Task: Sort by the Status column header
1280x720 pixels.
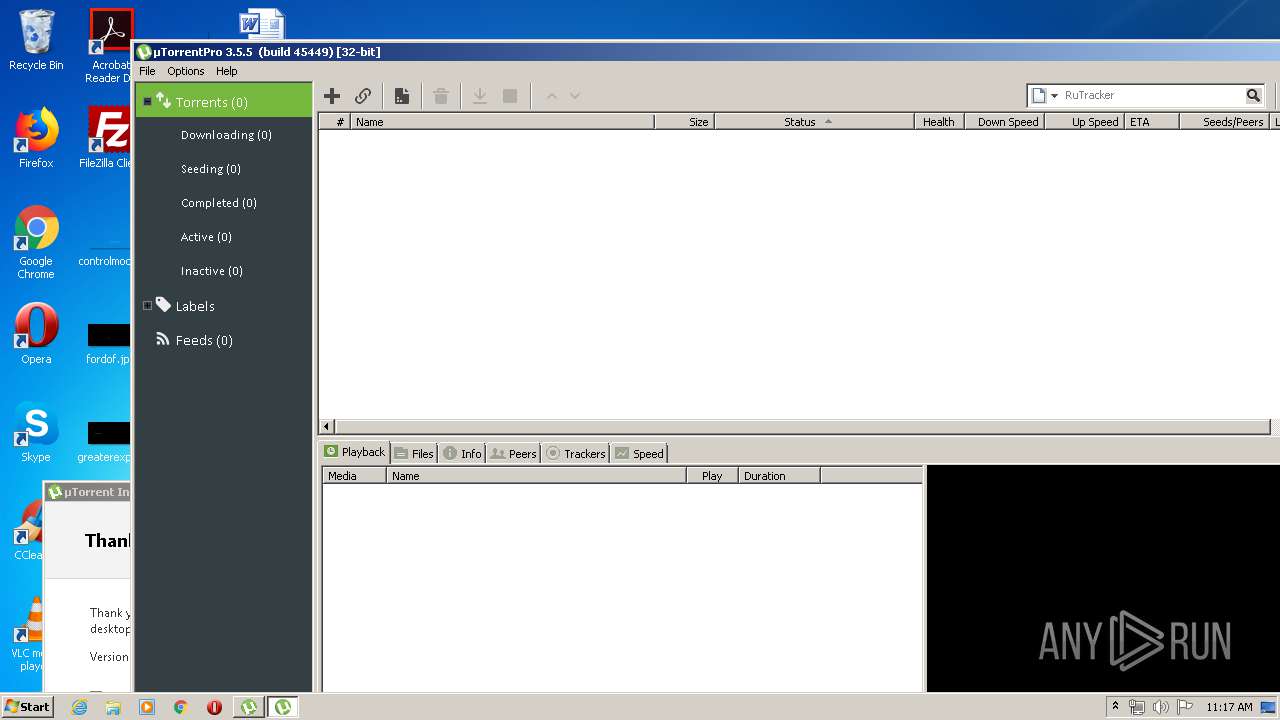Action: pyautogui.click(x=814, y=122)
